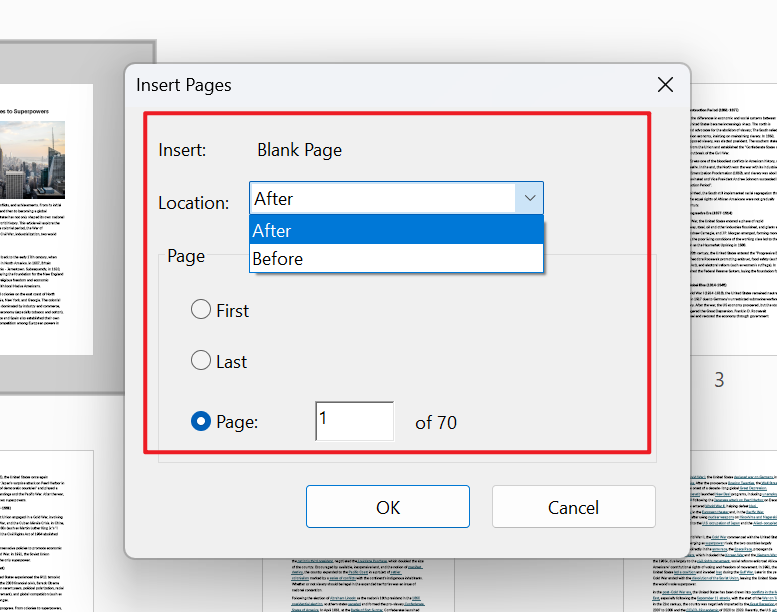Click the 'Blank Page' insert value text
Image resolution: width=777 pixels, height=612 pixels.
[299, 150]
